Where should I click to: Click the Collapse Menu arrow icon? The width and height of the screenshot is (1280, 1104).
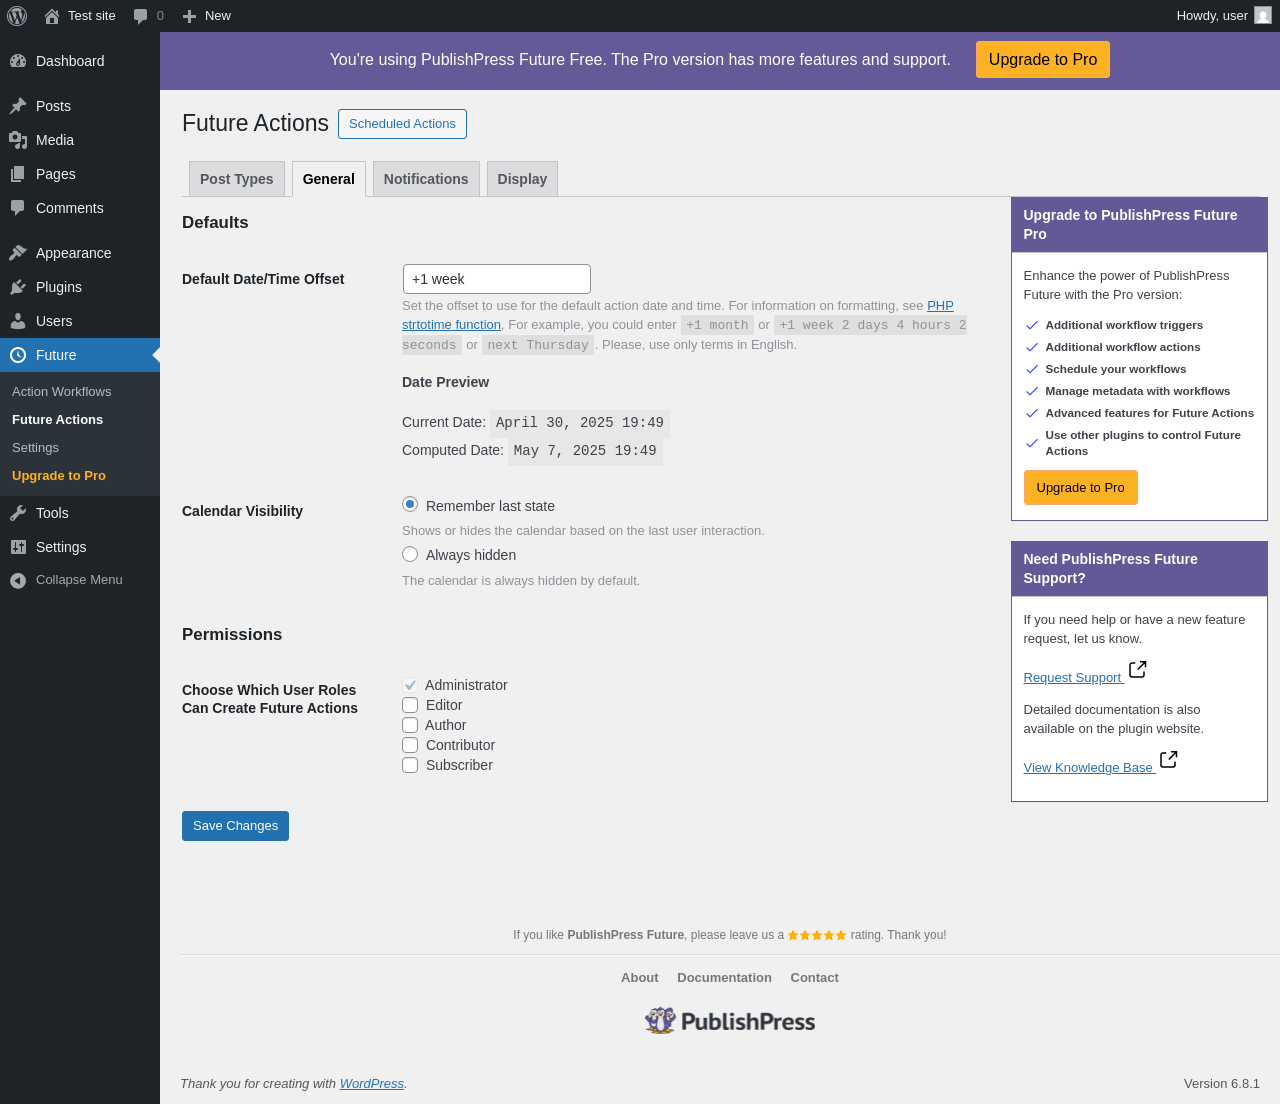point(18,581)
